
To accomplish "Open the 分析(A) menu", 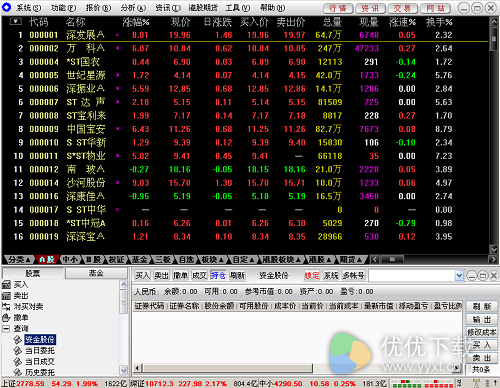I will pos(133,8).
